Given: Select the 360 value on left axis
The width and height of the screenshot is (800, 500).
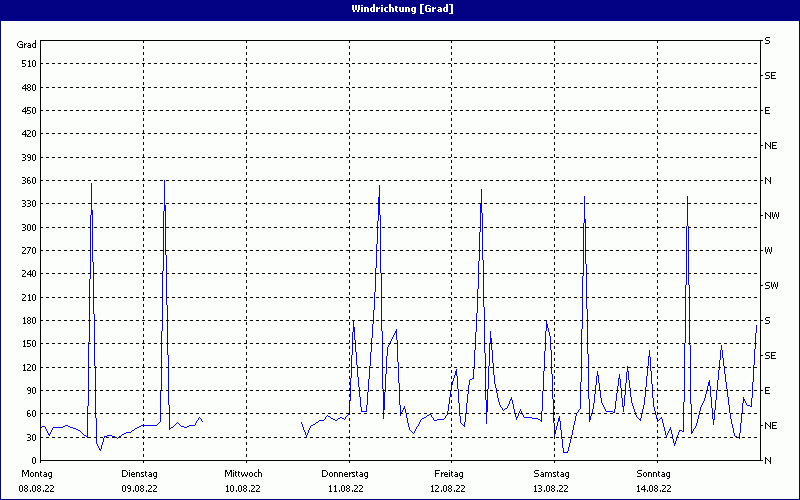Looking at the screenshot, I should click(27, 181).
